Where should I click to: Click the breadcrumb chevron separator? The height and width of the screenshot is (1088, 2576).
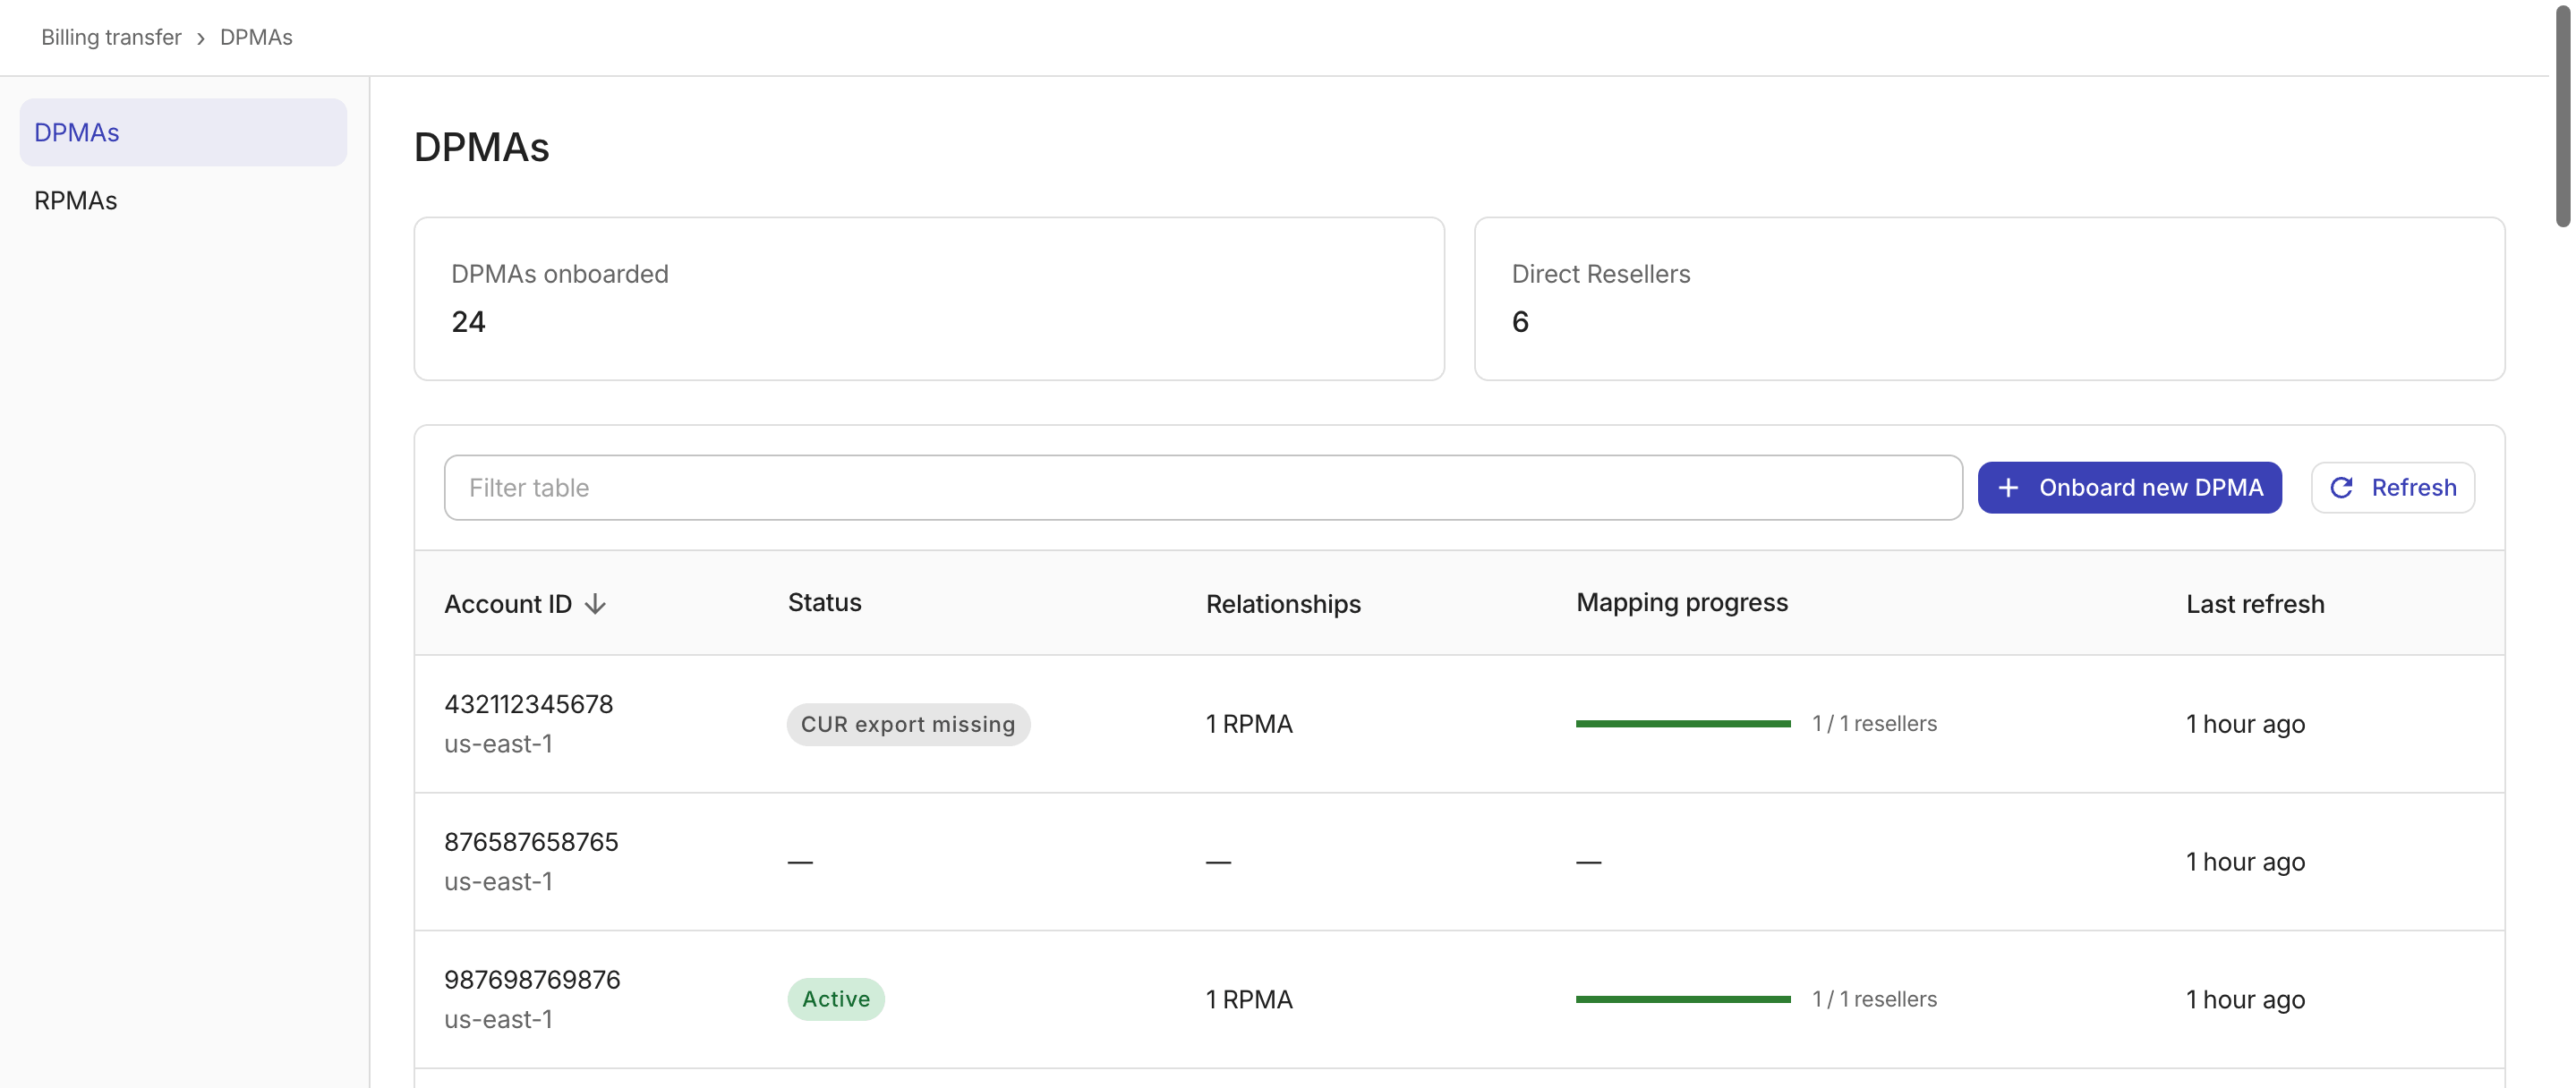point(201,38)
